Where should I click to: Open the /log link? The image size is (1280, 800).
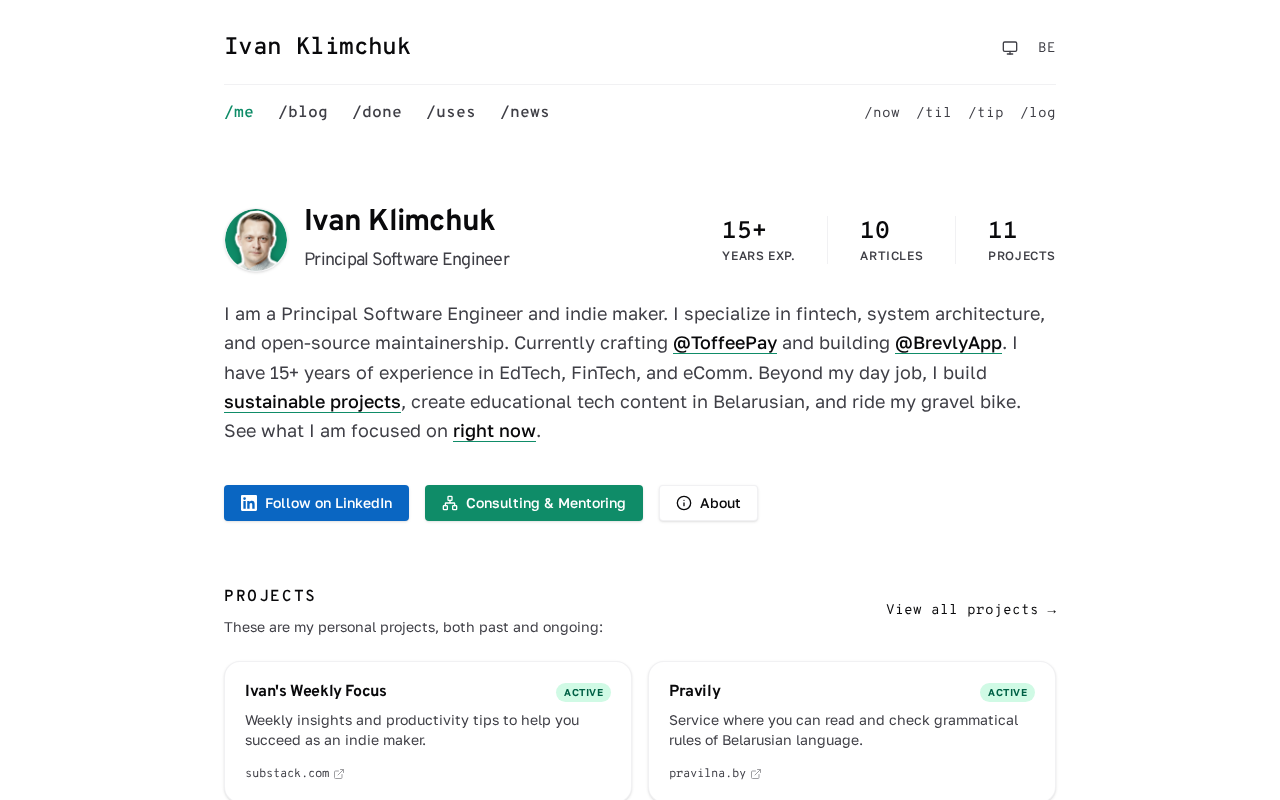(x=1038, y=113)
